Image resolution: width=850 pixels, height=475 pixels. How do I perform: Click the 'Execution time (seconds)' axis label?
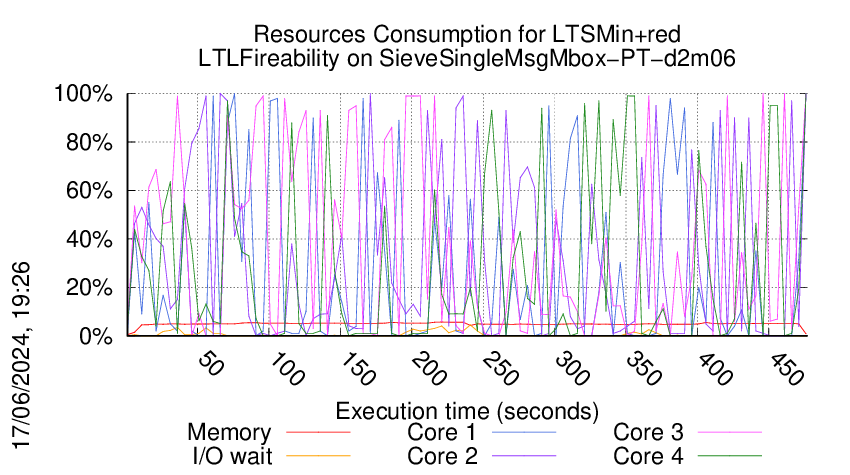467,411
